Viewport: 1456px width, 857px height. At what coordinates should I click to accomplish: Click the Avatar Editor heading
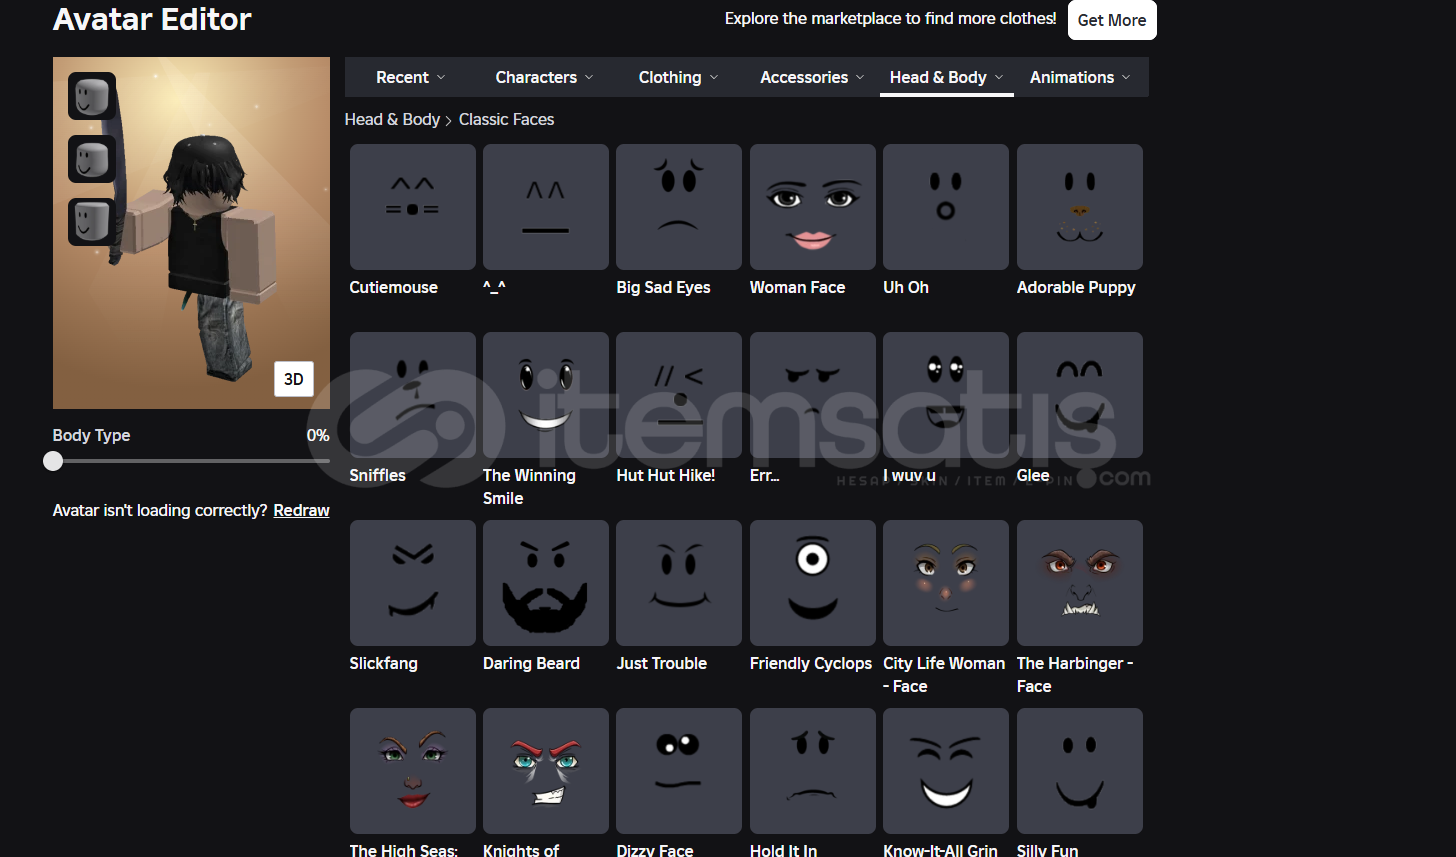152,19
